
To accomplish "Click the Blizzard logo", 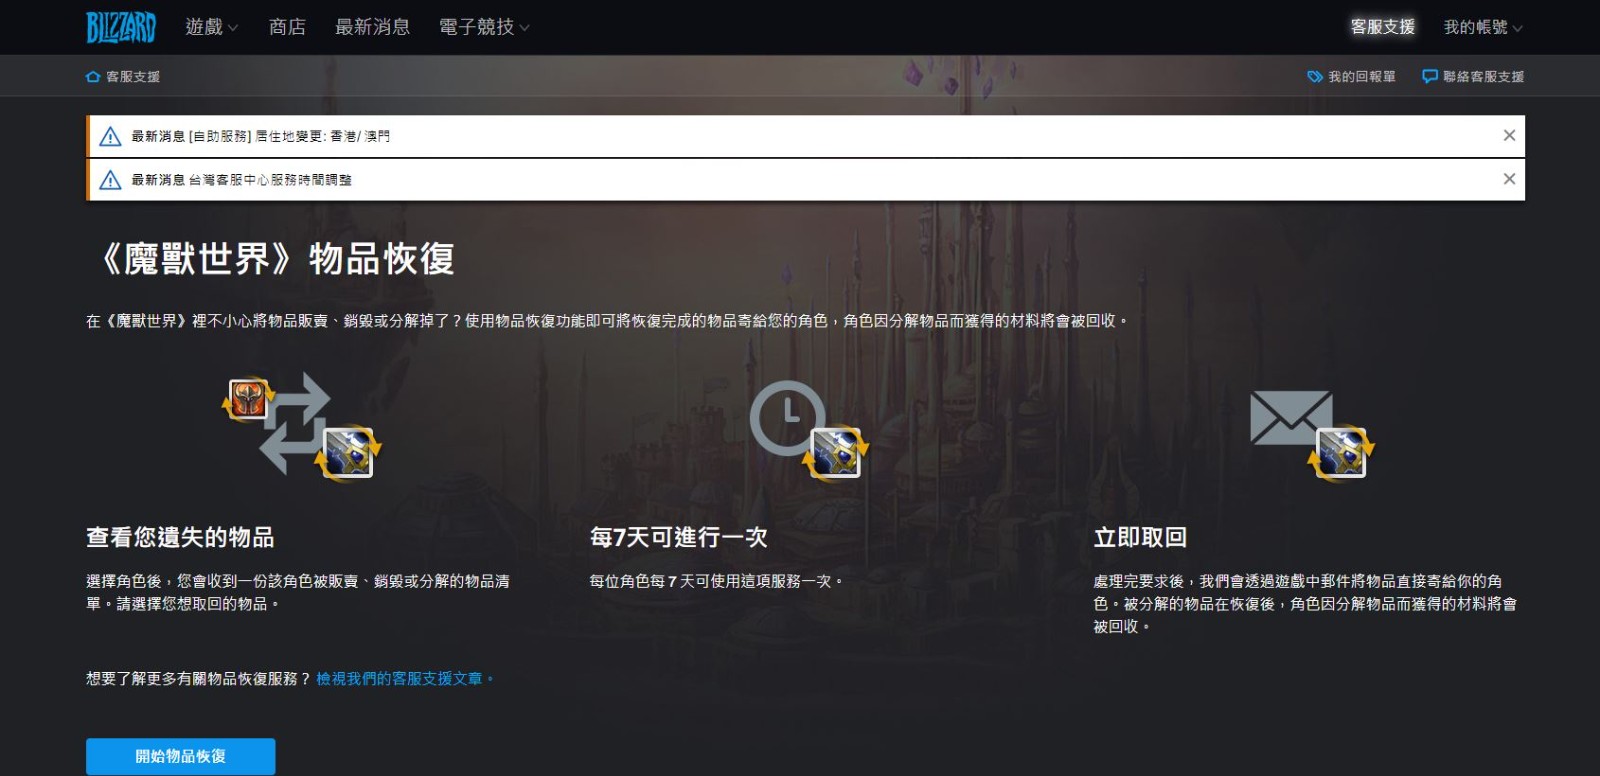I will (x=121, y=27).
